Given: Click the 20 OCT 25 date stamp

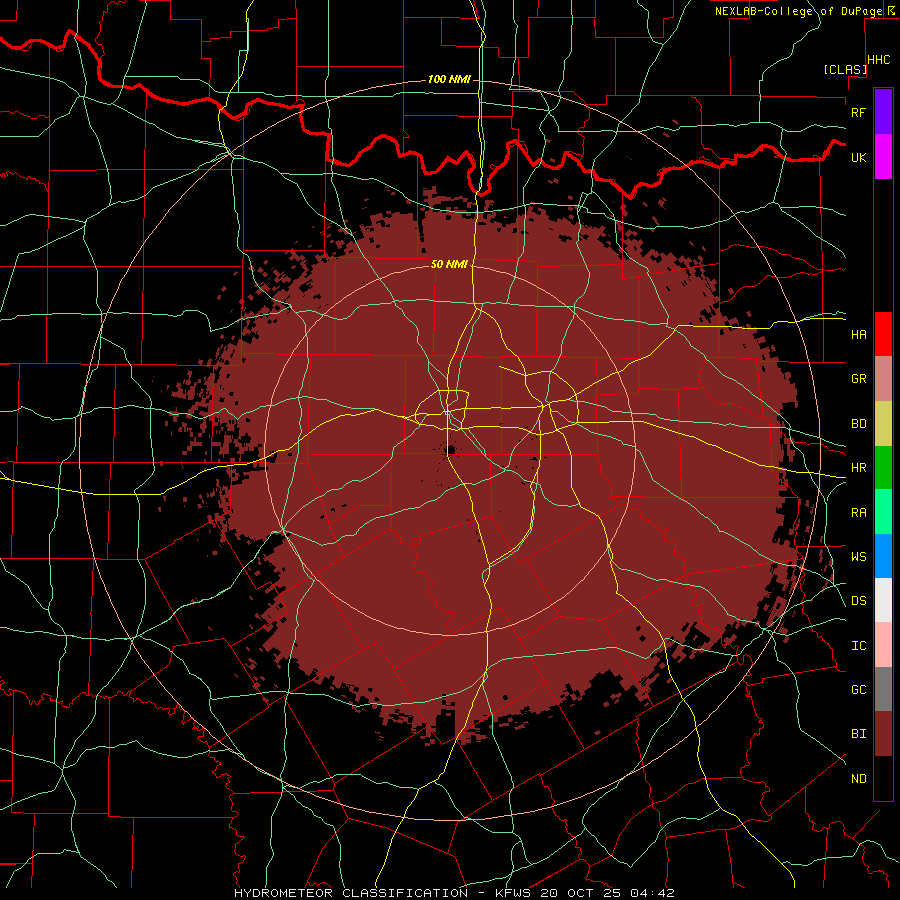Looking at the screenshot, I should pos(581,893).
